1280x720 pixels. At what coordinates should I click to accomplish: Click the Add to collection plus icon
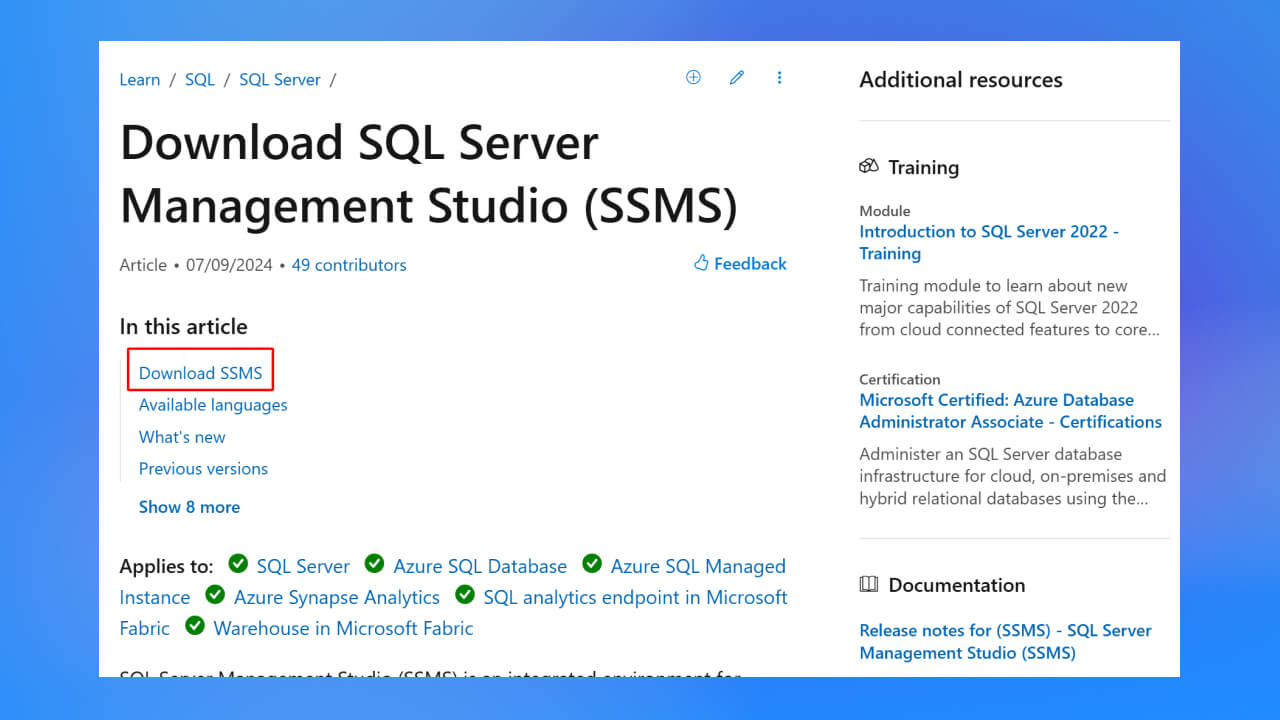coord(693,77)
